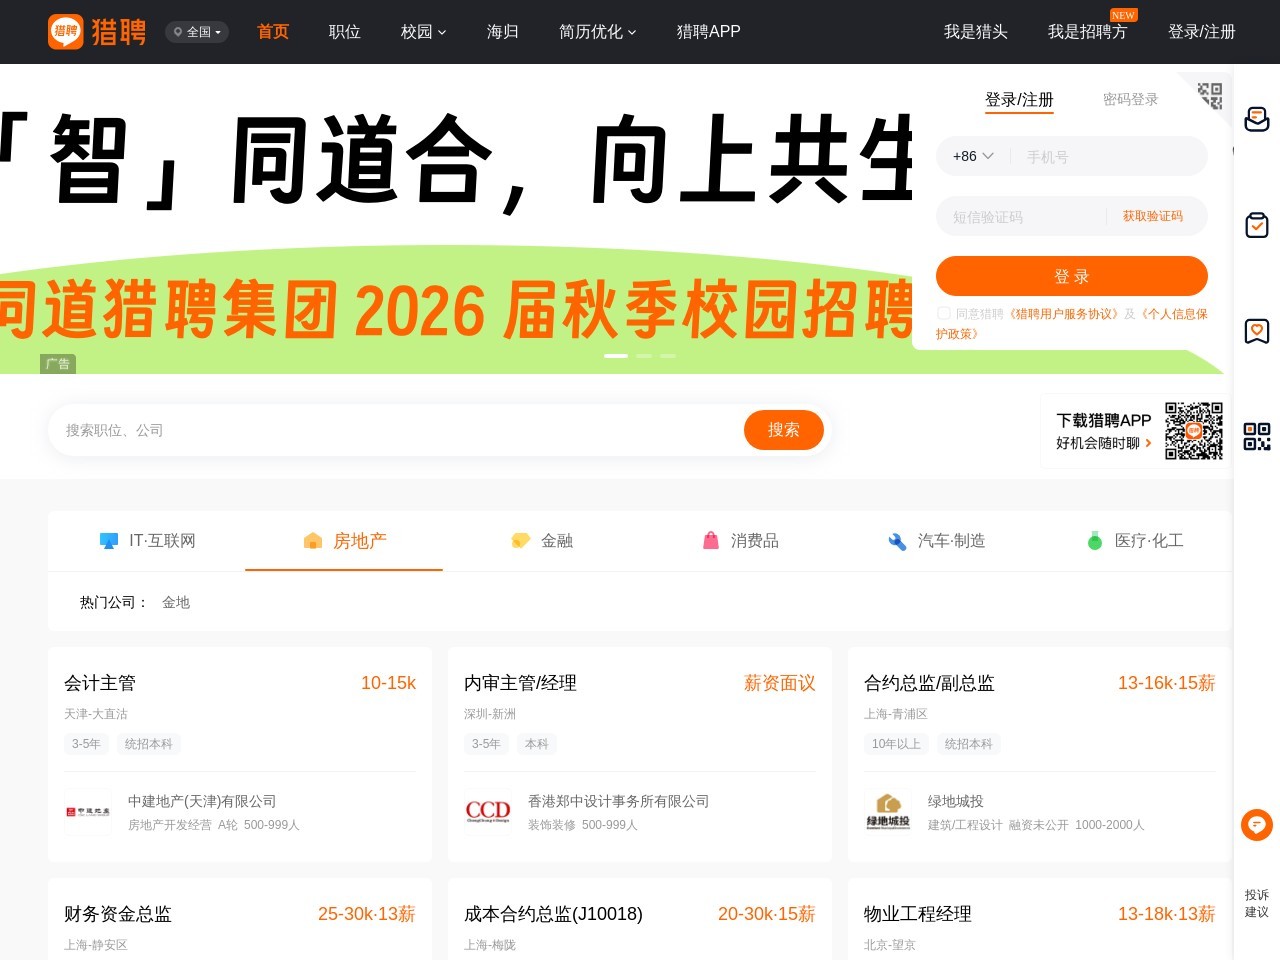1280x960 pixels.
Task: Click 获取验证码 to request SMS code
Action: [1152, 216]
